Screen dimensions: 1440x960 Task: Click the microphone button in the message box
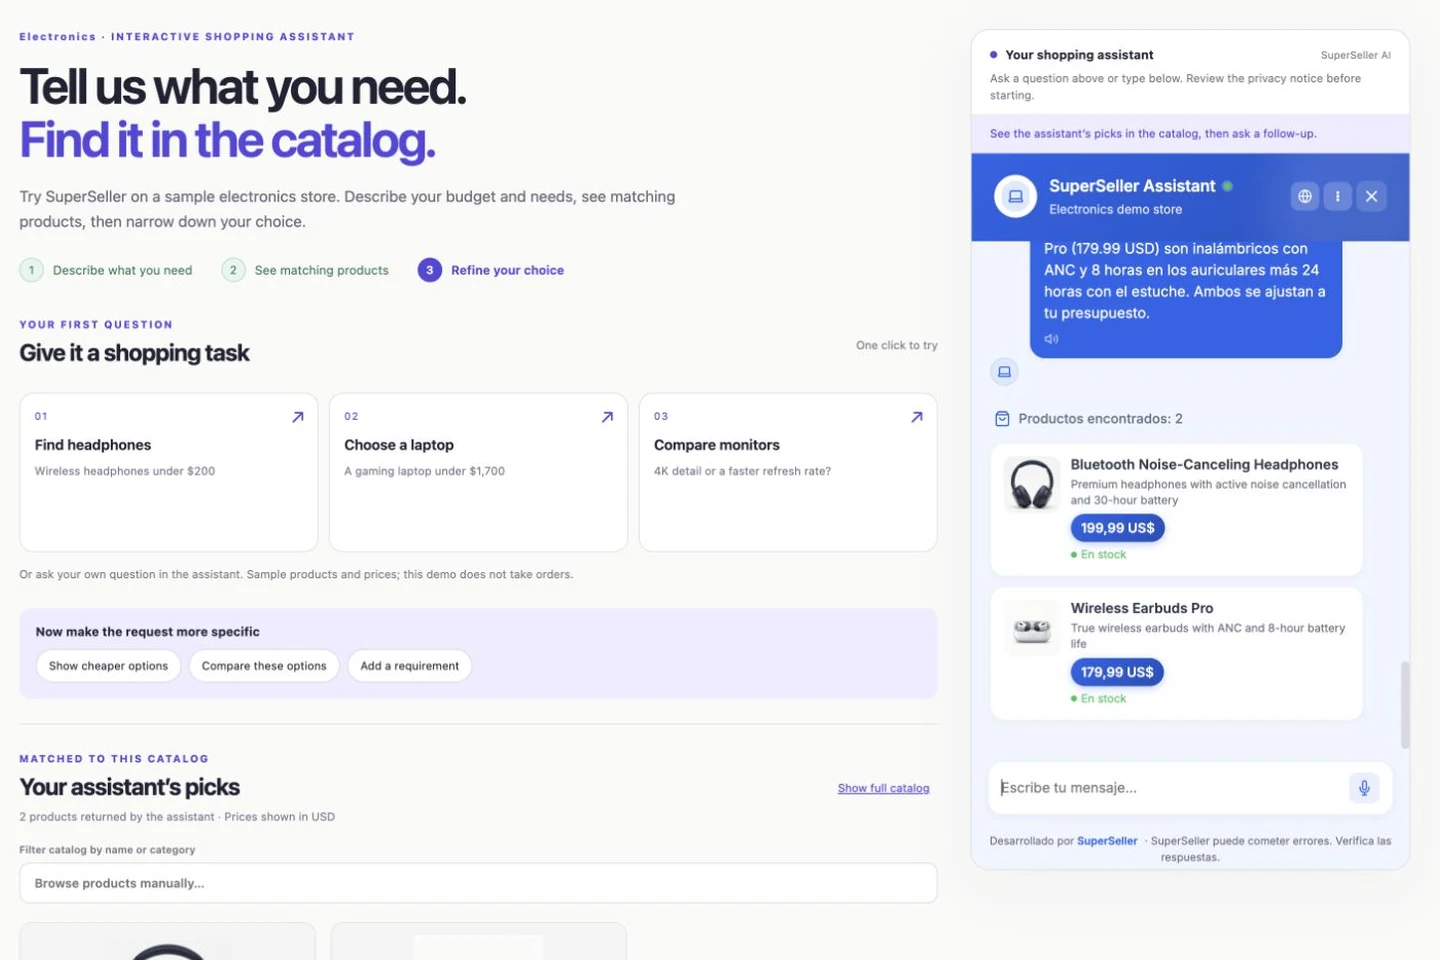point(1364,788)
